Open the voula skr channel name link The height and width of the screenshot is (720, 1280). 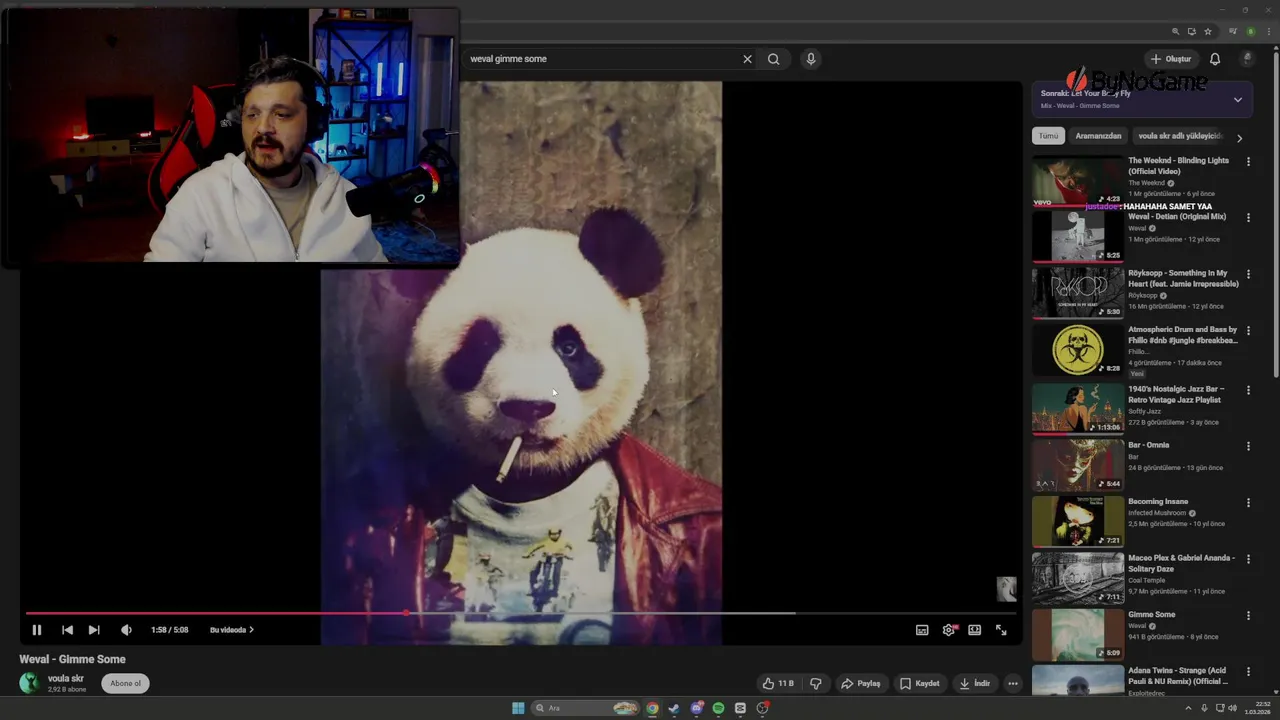[66, 678]
